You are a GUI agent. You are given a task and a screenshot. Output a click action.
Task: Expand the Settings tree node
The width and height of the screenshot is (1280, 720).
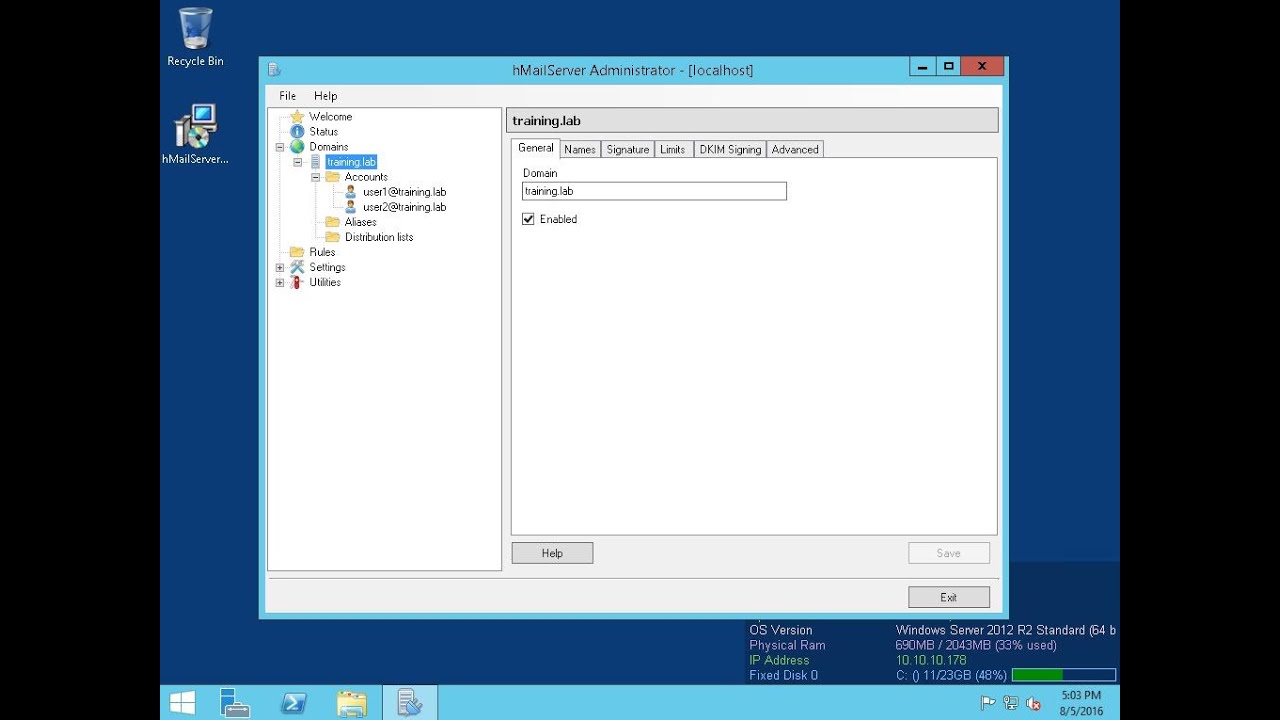(x=280, y=267)
